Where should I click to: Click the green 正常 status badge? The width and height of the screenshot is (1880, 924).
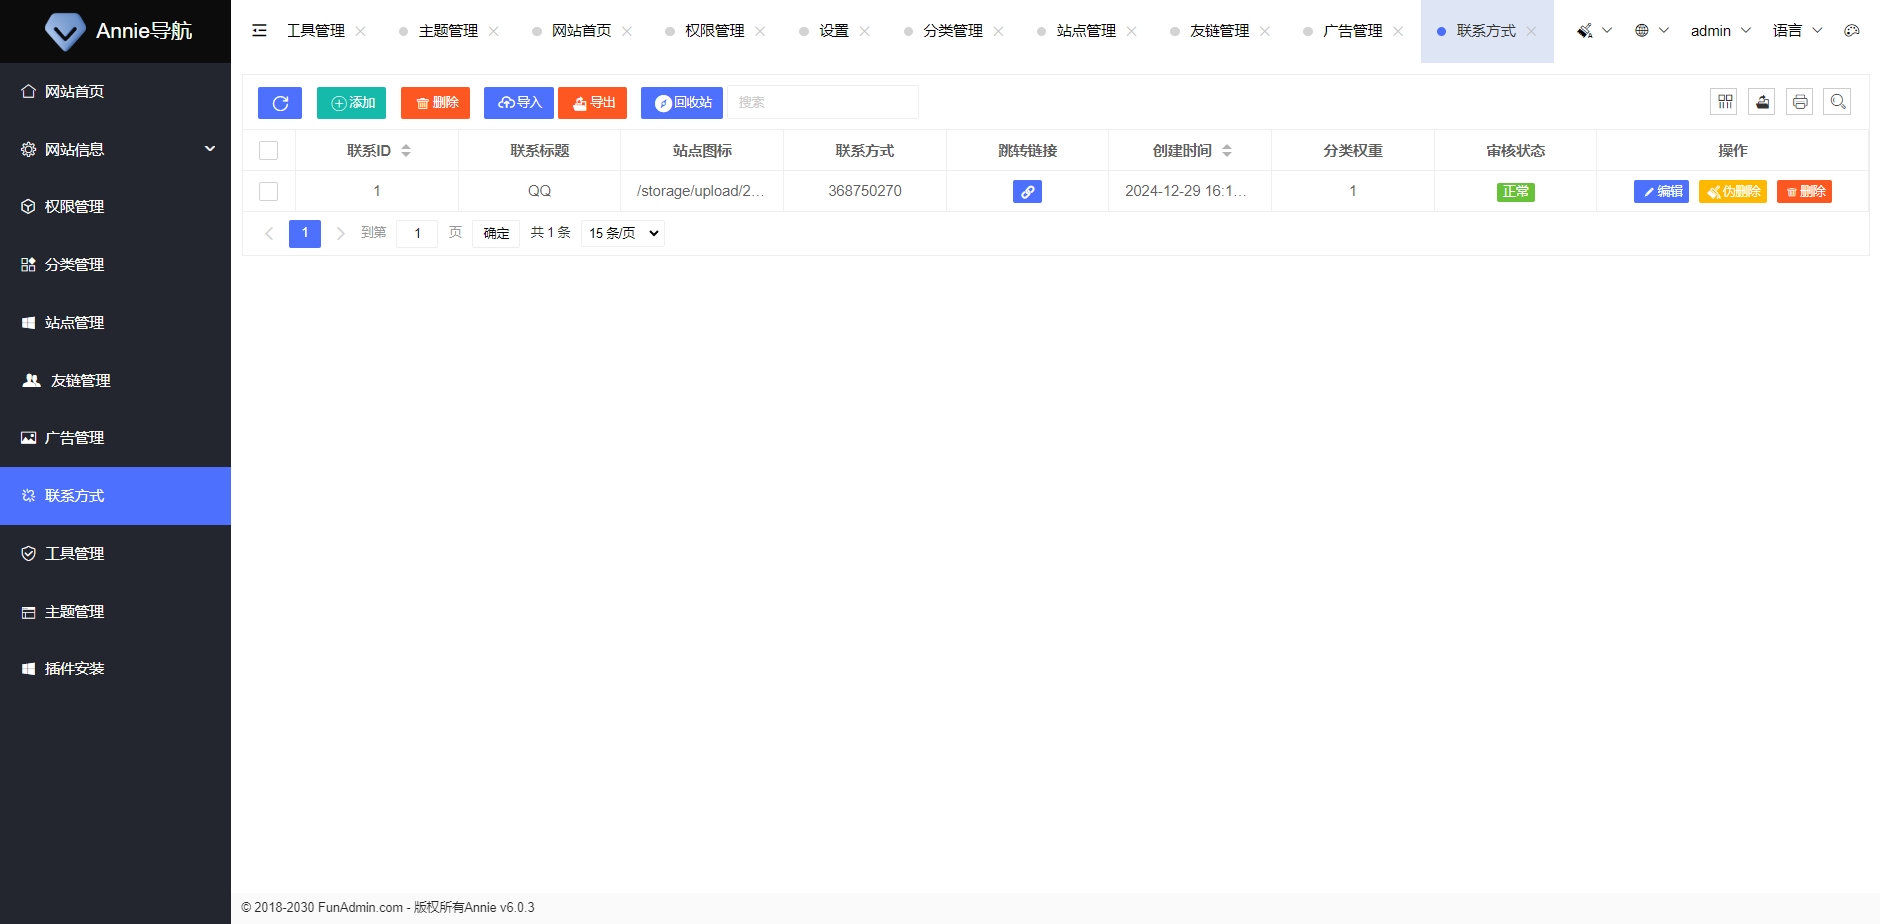[x=1516, y=191]
